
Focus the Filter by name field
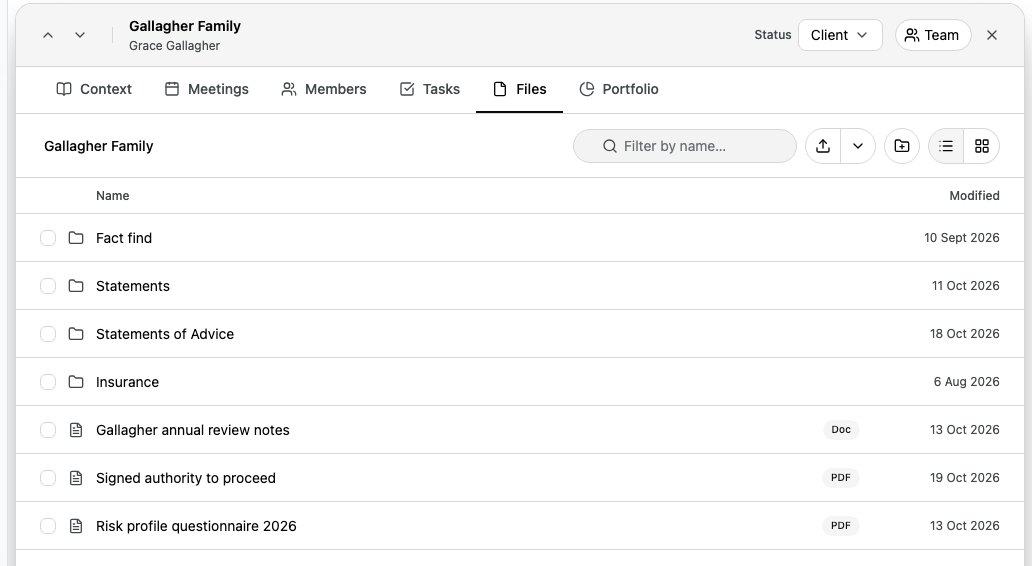pos(684,146)
